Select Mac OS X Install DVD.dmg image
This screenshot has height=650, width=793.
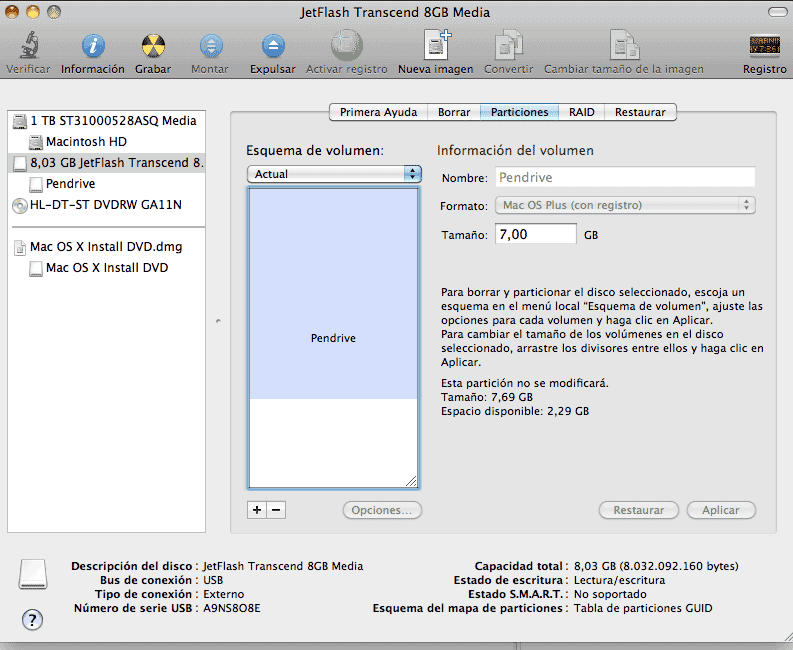click(106, 247)
